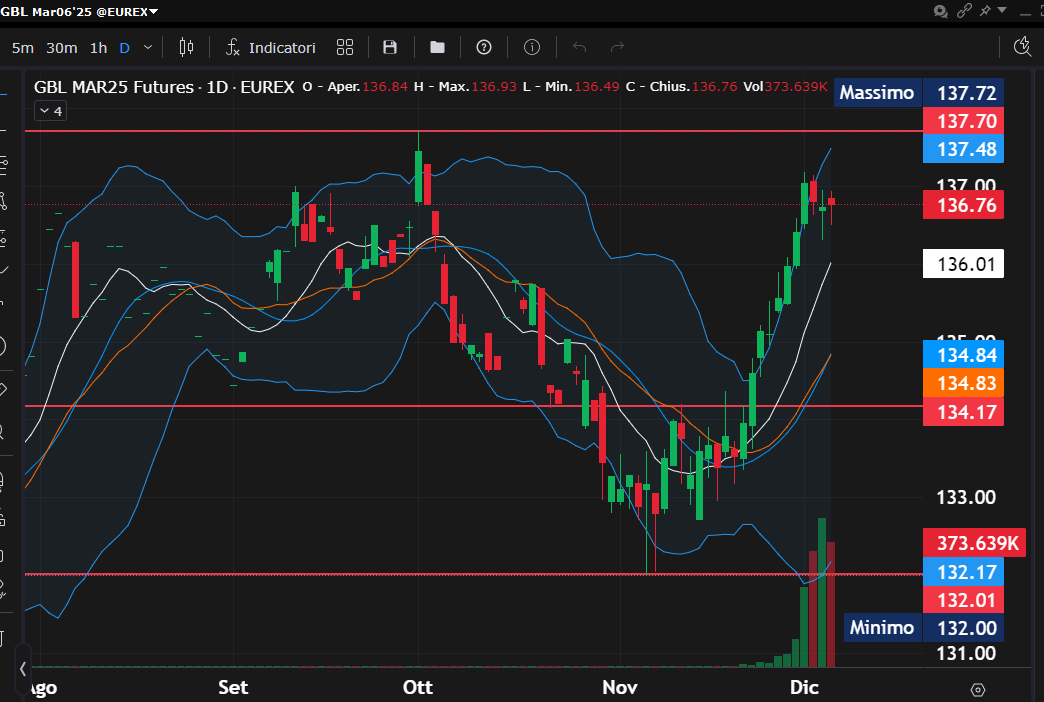Viewport: 1044px width, 702px height.
Task: Select the 5m timeframe
Action: pos(23,47)
